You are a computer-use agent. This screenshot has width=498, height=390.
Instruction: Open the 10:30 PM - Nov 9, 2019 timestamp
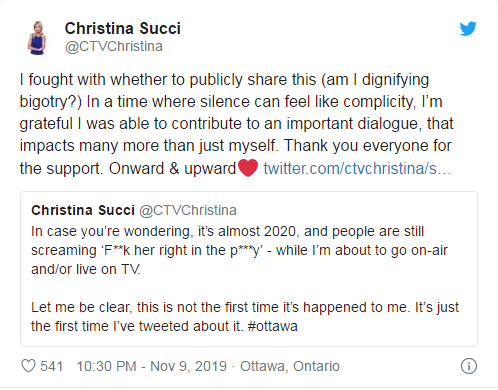(152, 366)
